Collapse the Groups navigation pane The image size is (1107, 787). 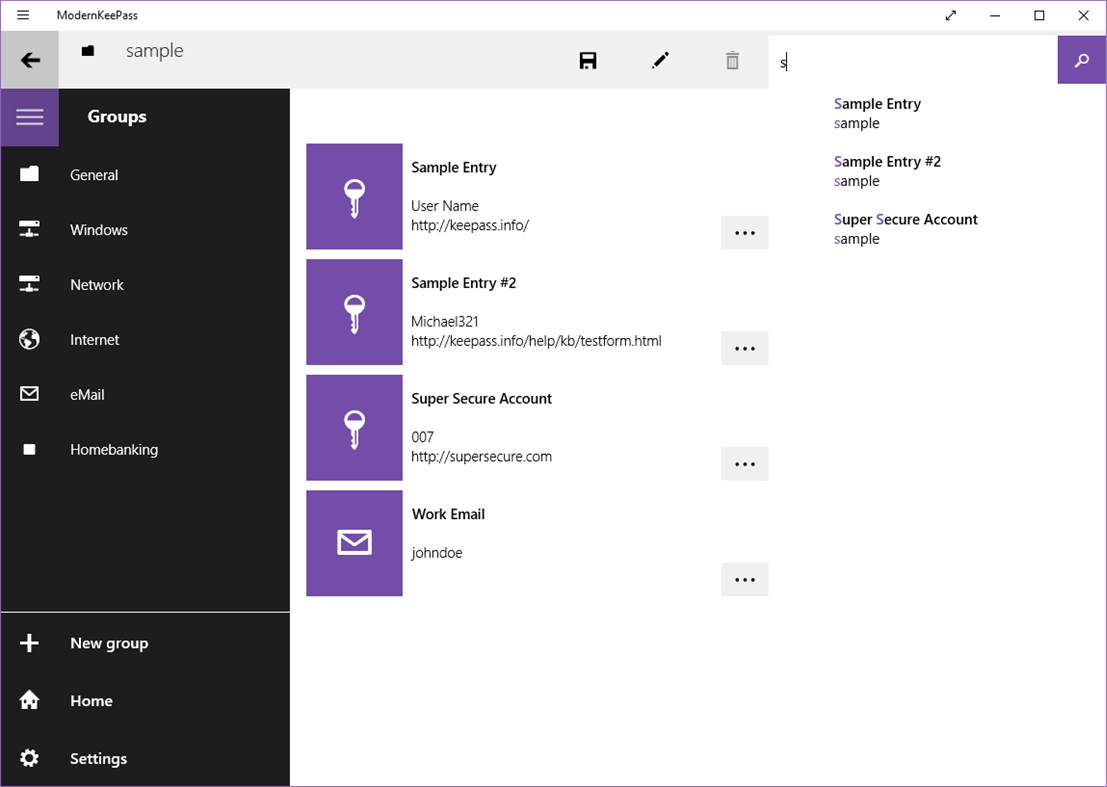tap(29, 117)
